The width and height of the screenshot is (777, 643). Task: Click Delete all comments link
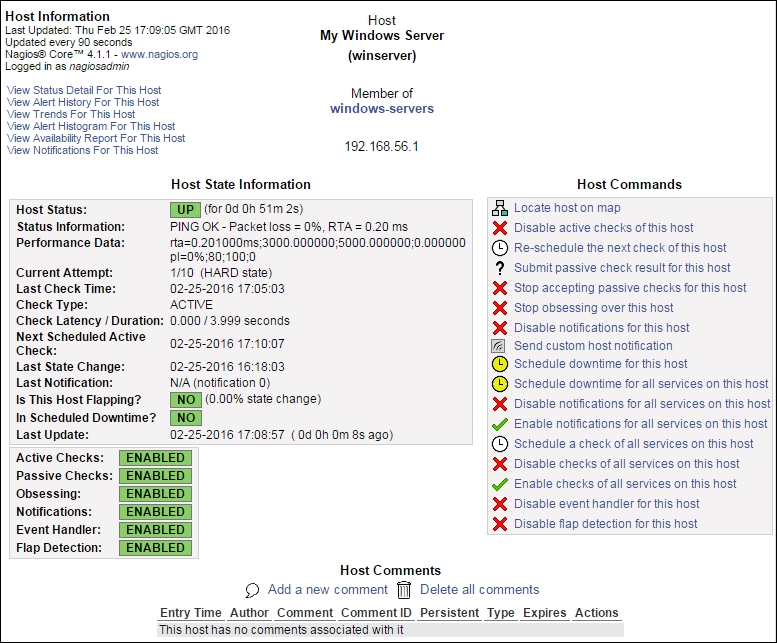pos(480,589)
